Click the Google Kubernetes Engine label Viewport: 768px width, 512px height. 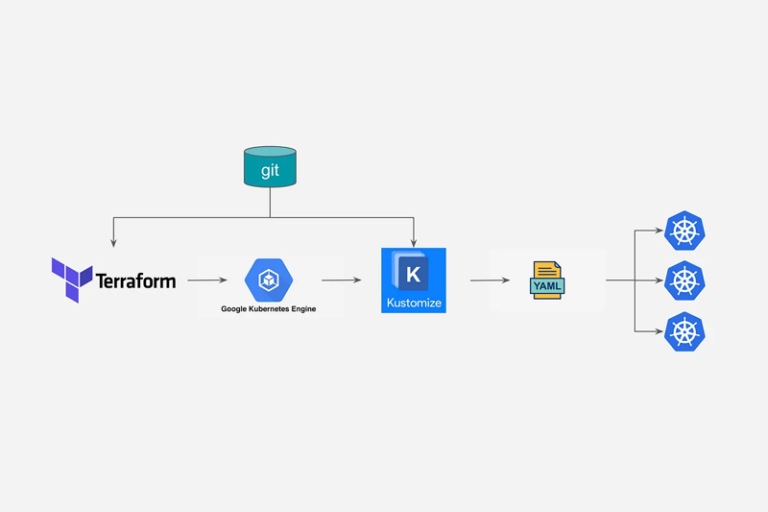click(x=268, y=309)
